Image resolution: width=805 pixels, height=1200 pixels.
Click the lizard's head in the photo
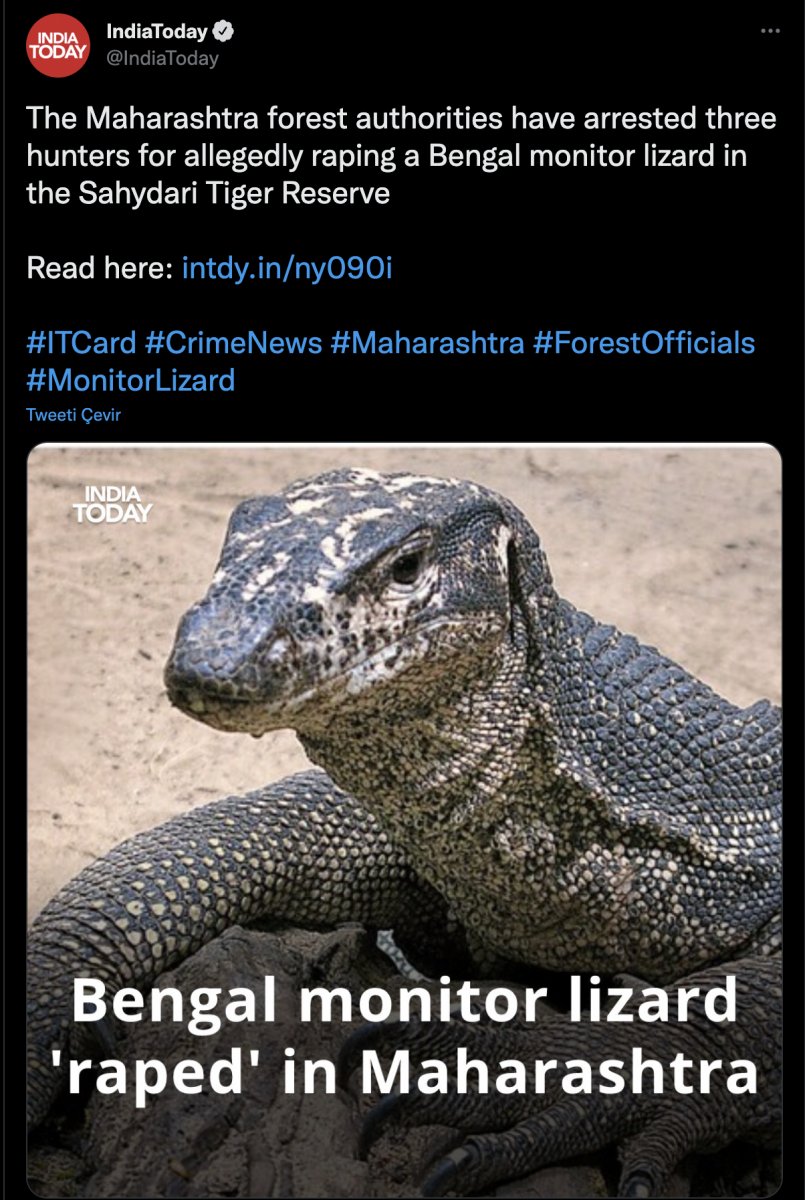point(340,600)
